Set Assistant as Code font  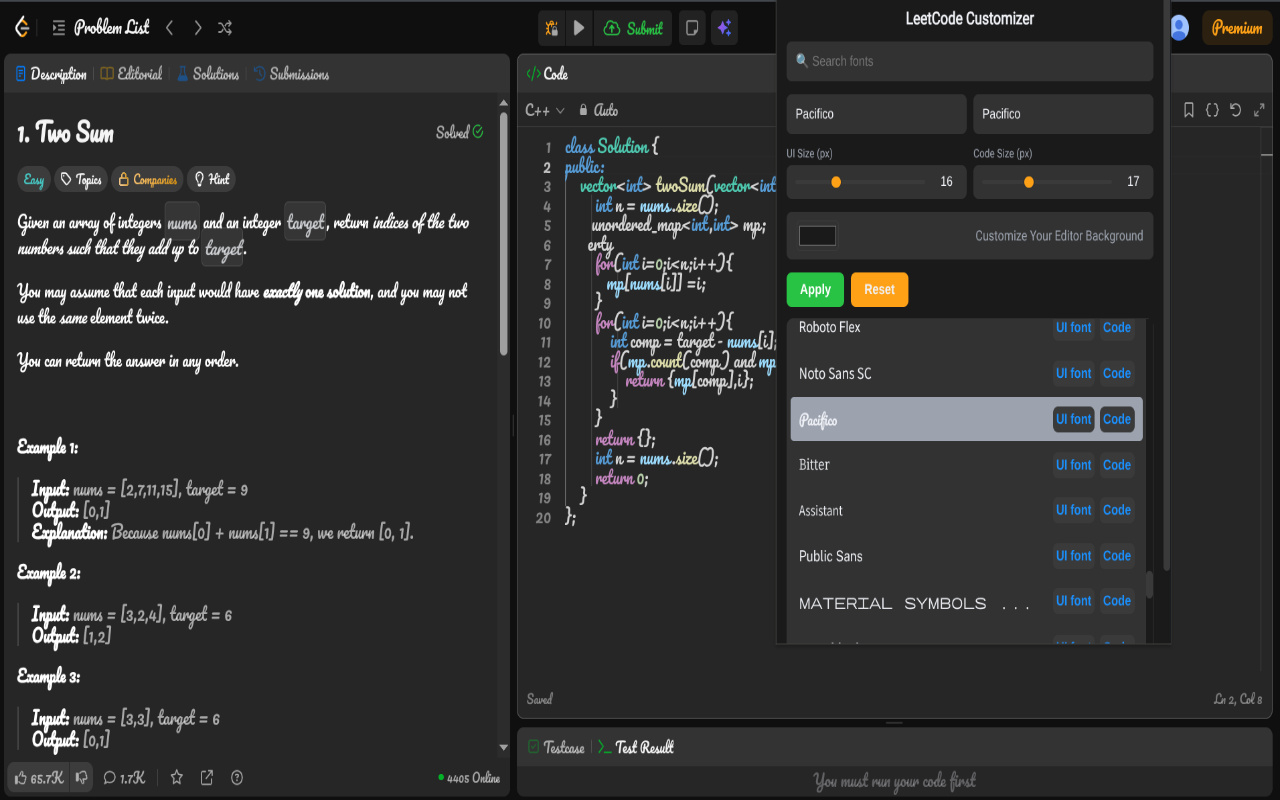pyautogui.click(x=1117, y=510)
